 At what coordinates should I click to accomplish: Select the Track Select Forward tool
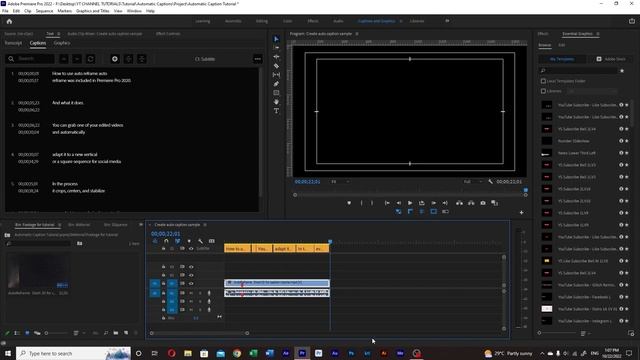coord(276,48)
